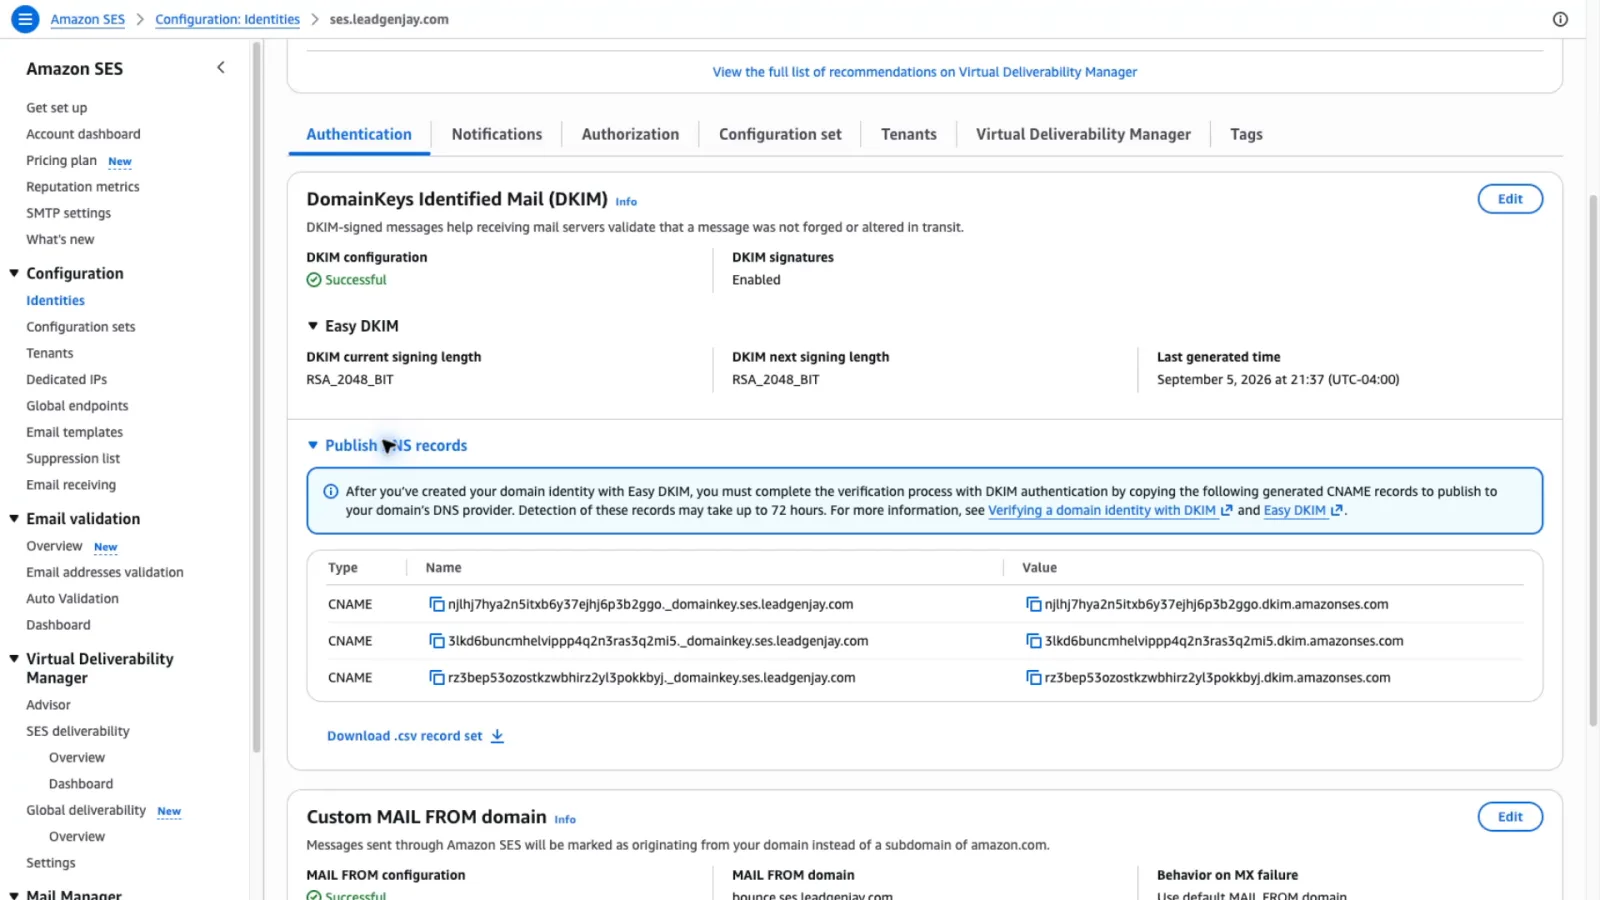The width and height of the screenshot is (1600, 900).
Task: Open SES deliverability in sidebar
Action: point(77,731)
